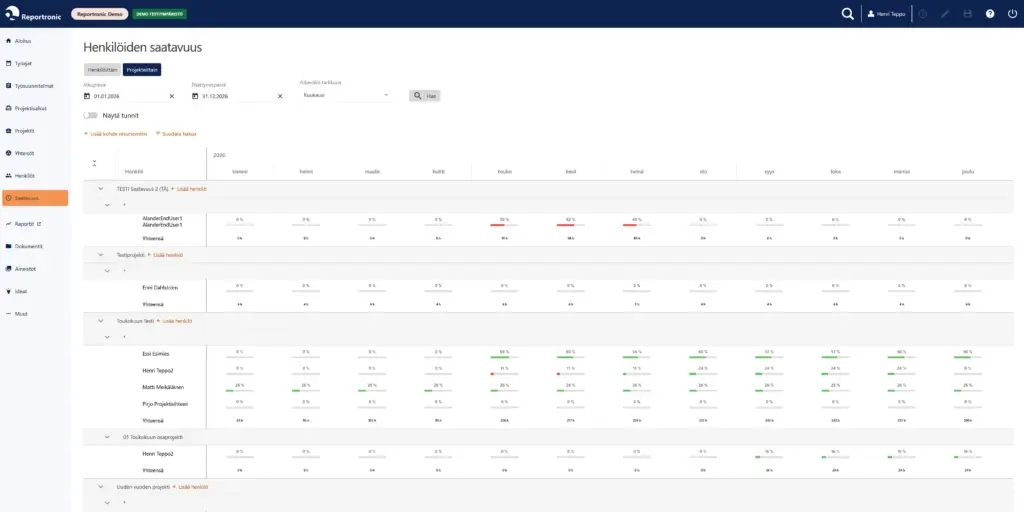Toggle the Näytä tunnit switch
The height and width of the screenshot is (512, 1024).
tap(91, 116)
